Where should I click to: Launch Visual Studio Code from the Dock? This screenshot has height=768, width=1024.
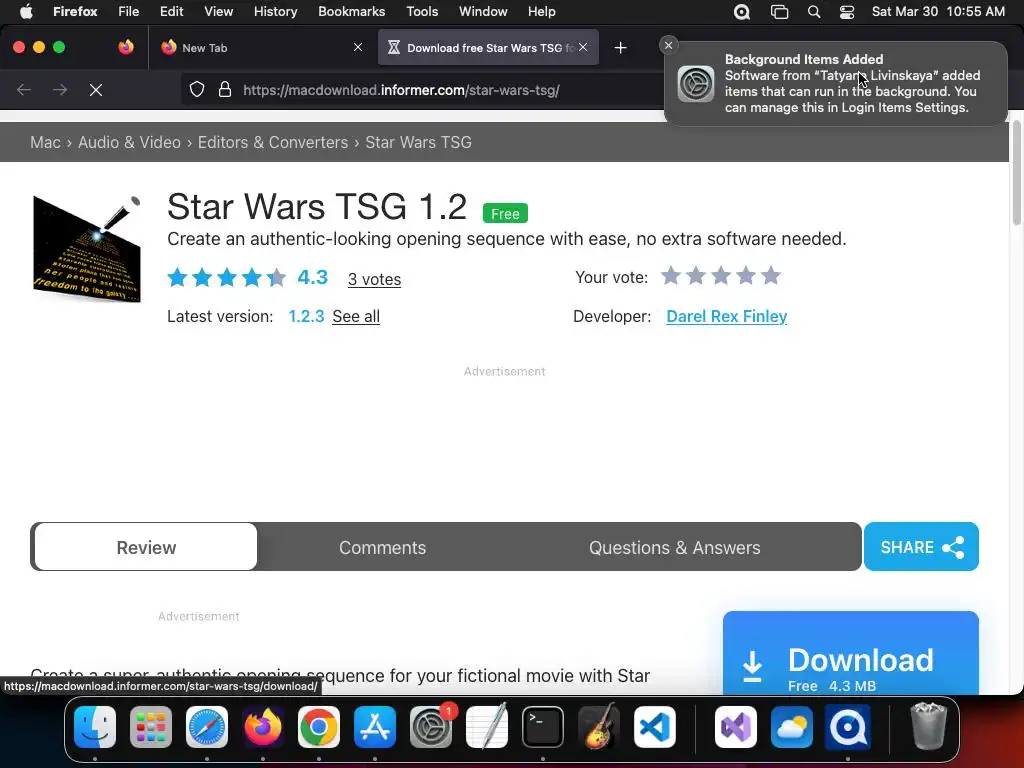click(x=654, y=727)
